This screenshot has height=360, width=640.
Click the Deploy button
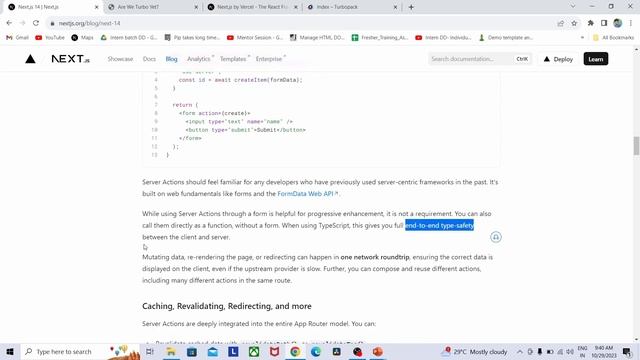point(558,59)
